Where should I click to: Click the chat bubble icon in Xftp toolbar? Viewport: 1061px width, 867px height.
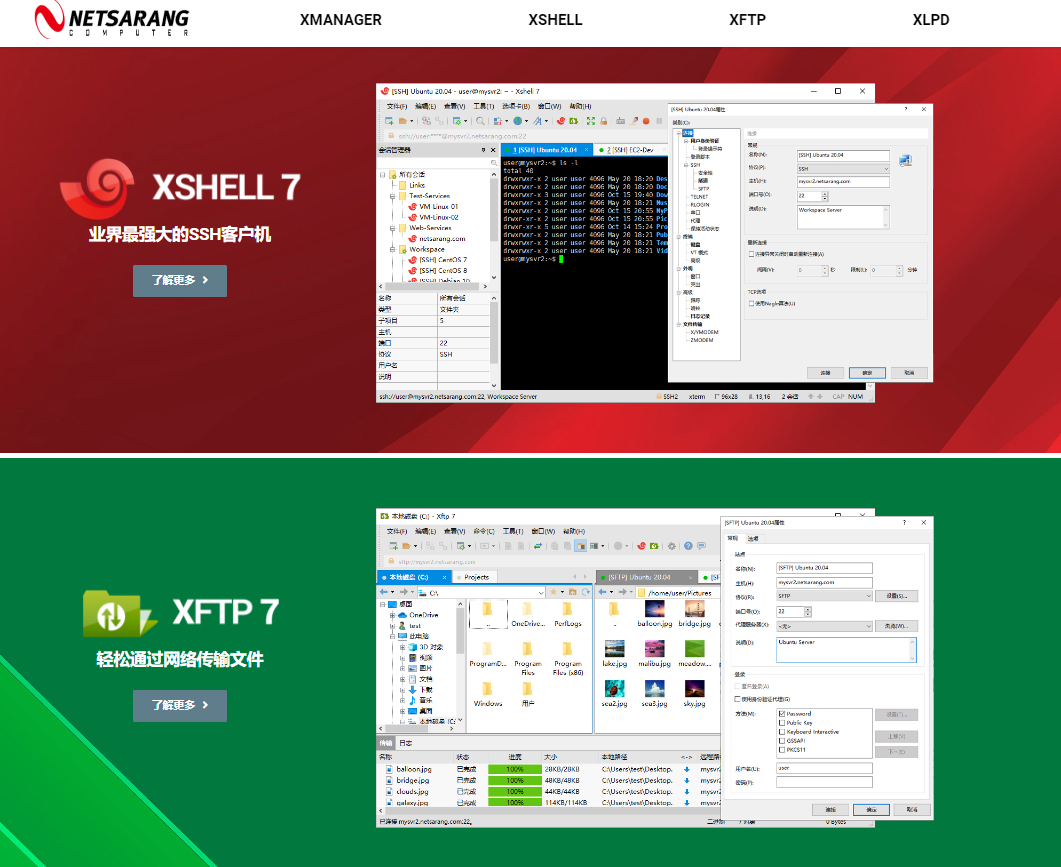(x=702, y=546)
